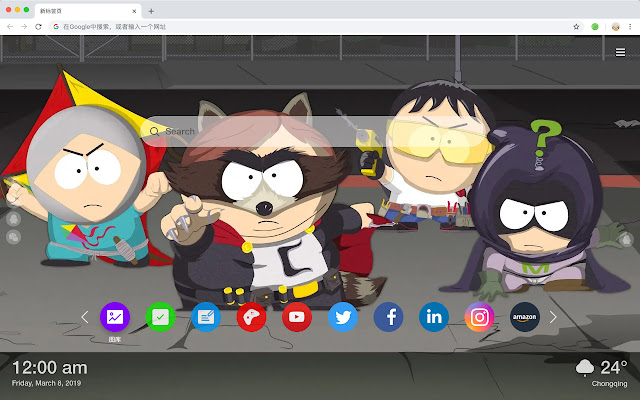Open the Chrome profile avatar
This screenshot has height=400, width=640.
pyautogui.click(x=616, y=27)
